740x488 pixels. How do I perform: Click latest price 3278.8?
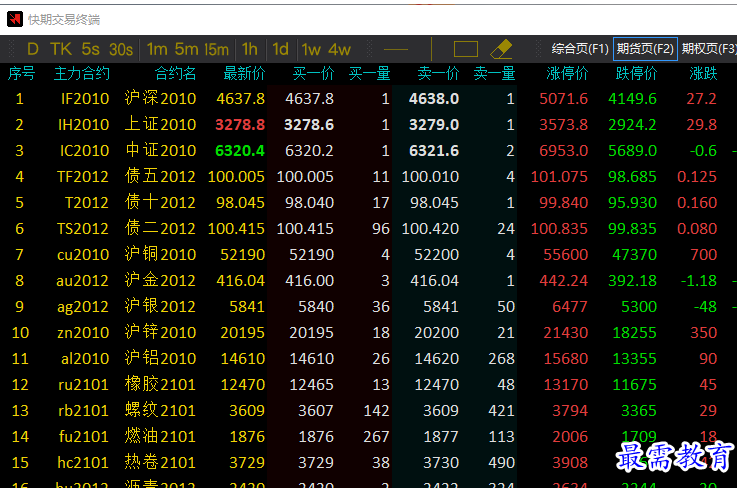(x=240, y=125)
